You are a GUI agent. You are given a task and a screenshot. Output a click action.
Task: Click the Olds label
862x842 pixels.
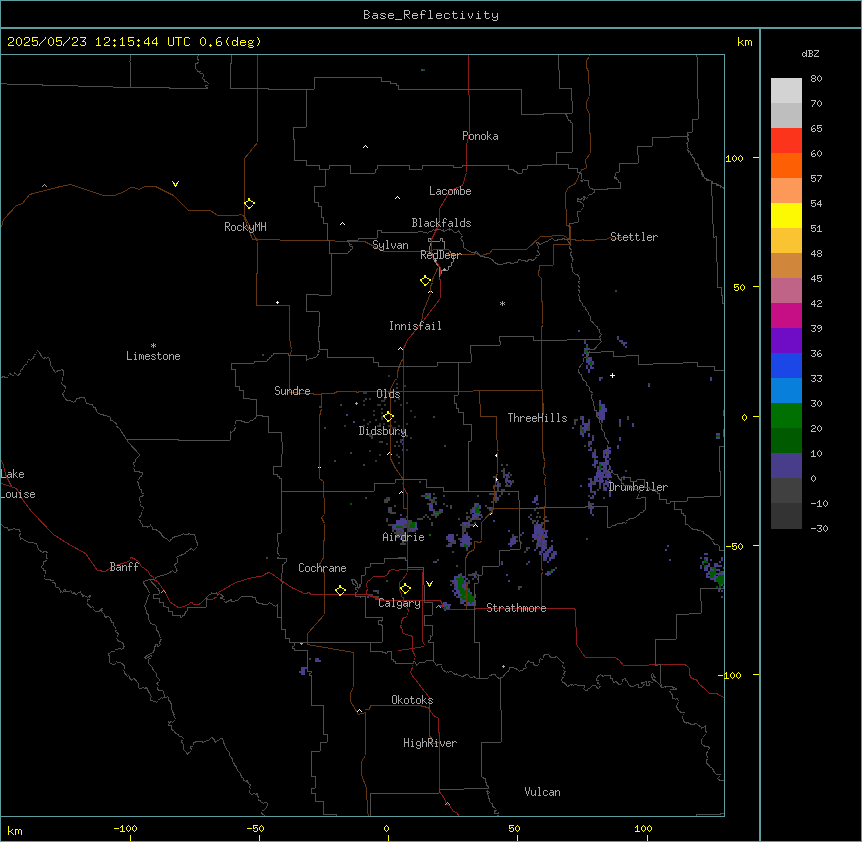tap(388, 394)
